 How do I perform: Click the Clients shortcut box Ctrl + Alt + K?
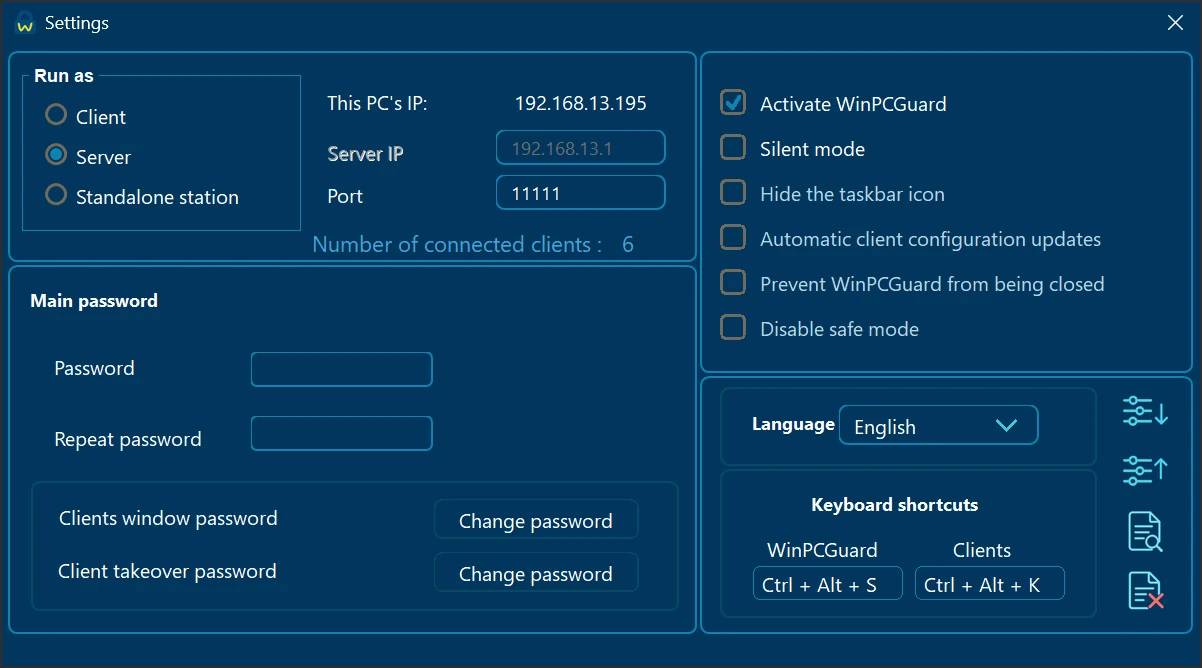[x=990, y=584]
